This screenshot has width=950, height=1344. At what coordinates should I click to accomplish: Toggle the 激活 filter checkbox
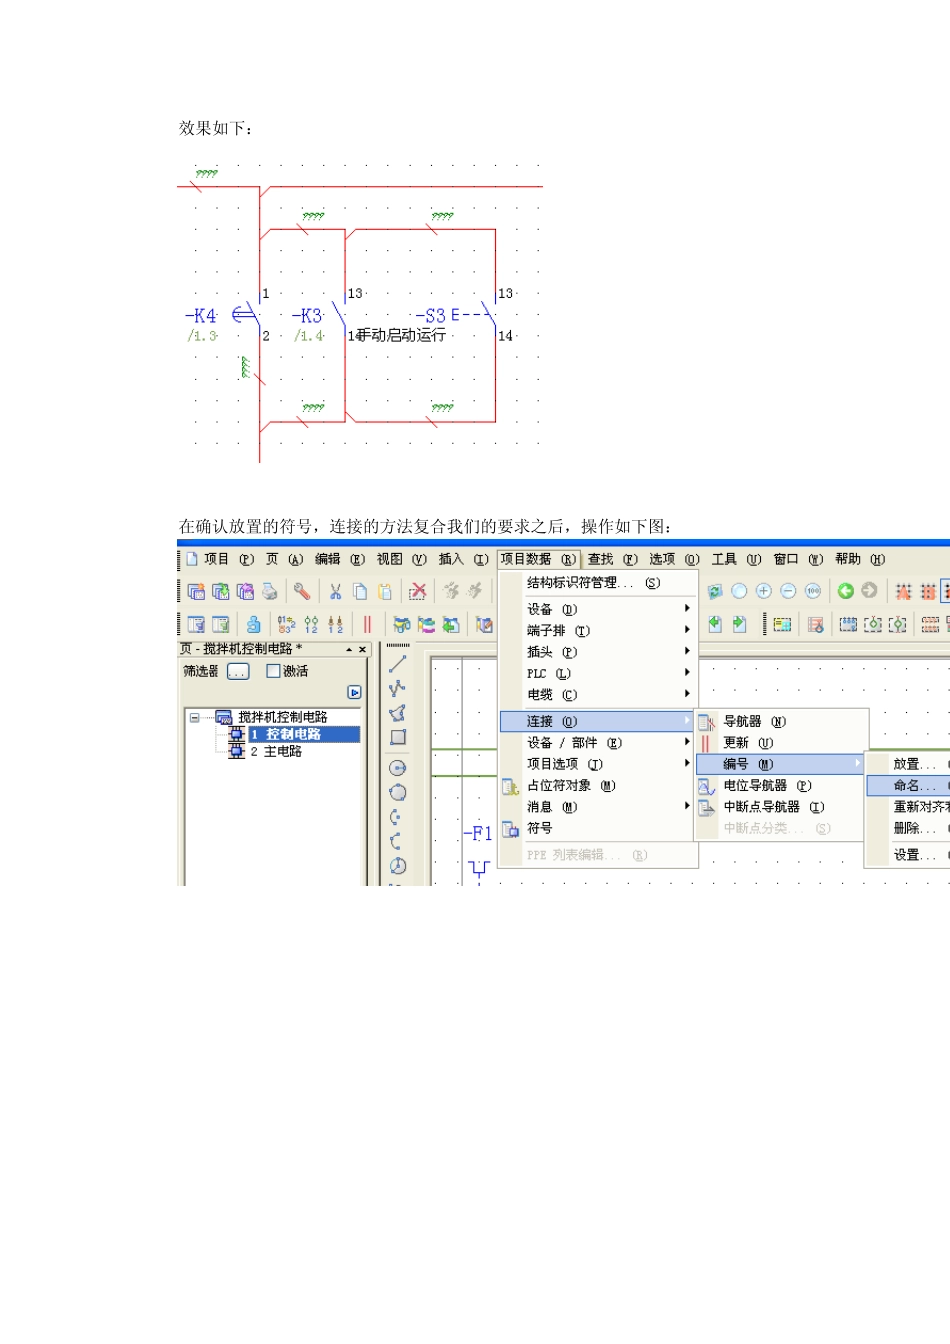click(x=273, y=671)
